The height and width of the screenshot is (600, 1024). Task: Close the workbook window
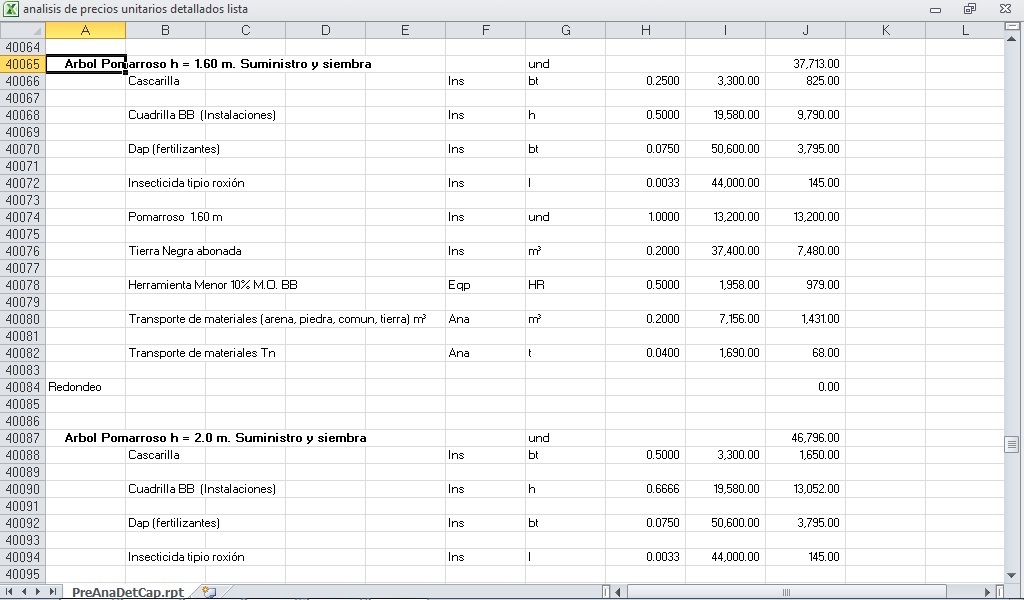[x=1005, y=9]
